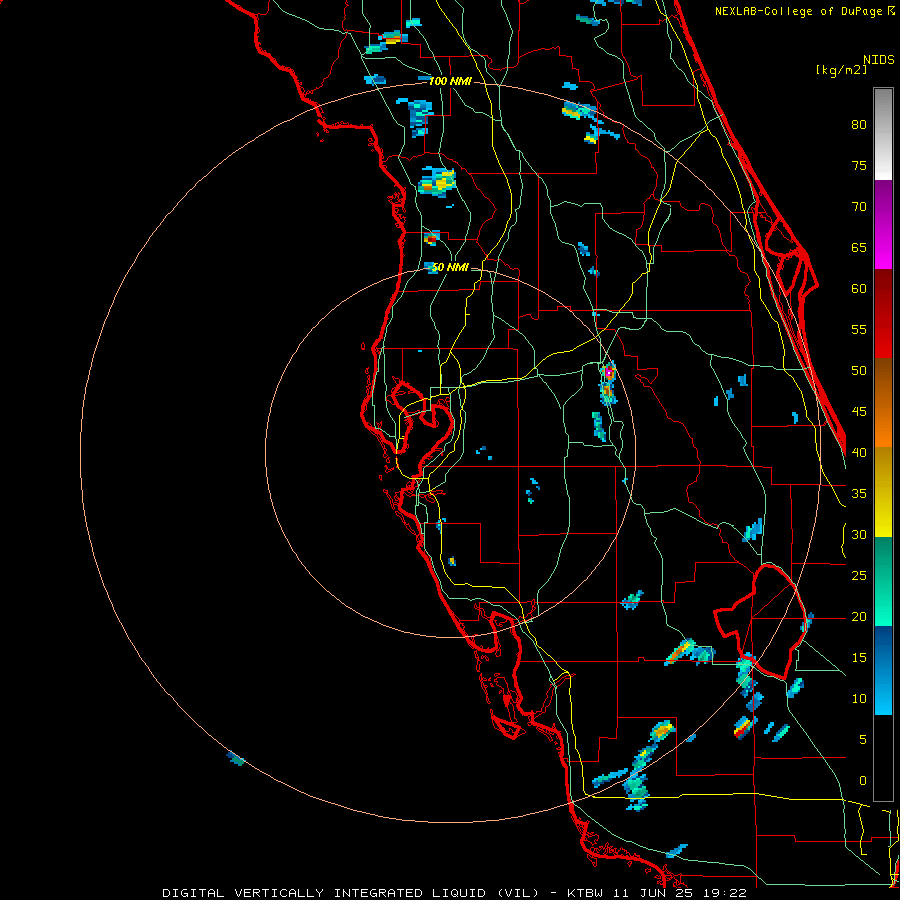The height and width of the screenshot is (900, 900).
Task: Click the scale value 0
Action: click(x=863, y=781)
